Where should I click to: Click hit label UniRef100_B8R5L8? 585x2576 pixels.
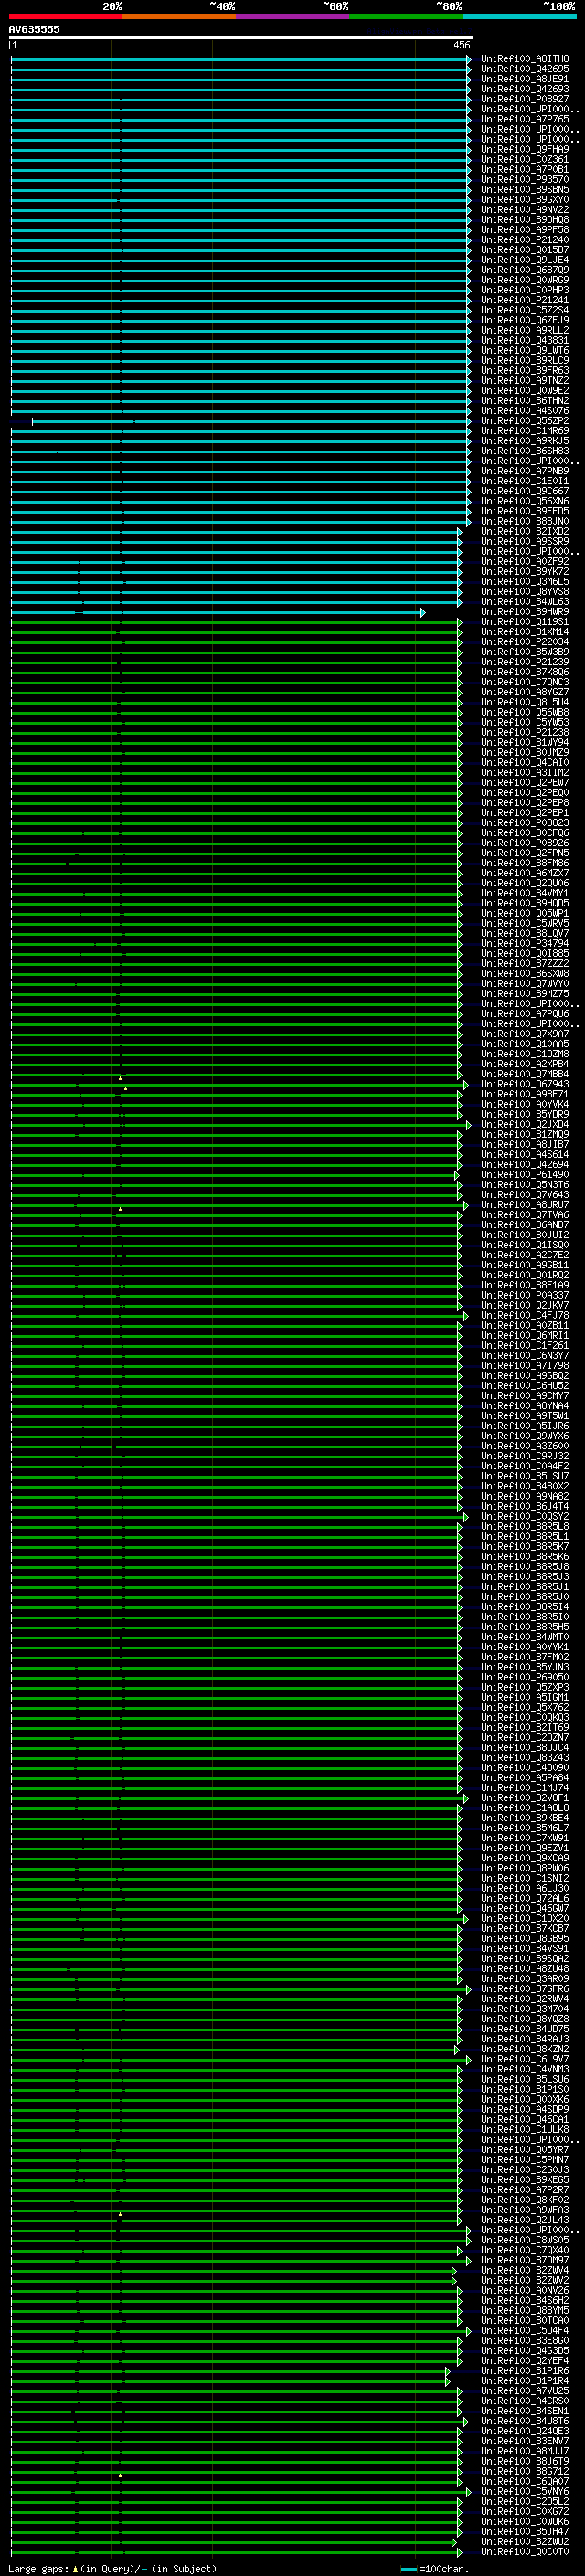(x=524, y=1526)
